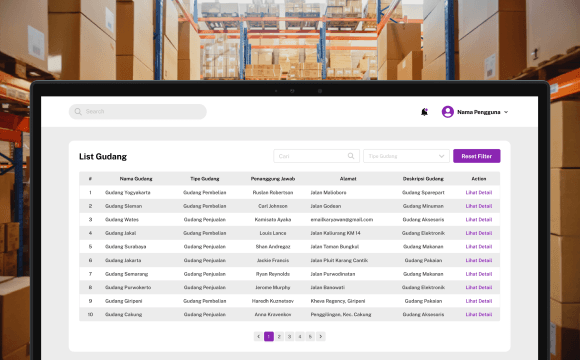580x360 pixels.
Task: Select the Gudang Purwokerto name cell
Action: [x=128, y=287]
